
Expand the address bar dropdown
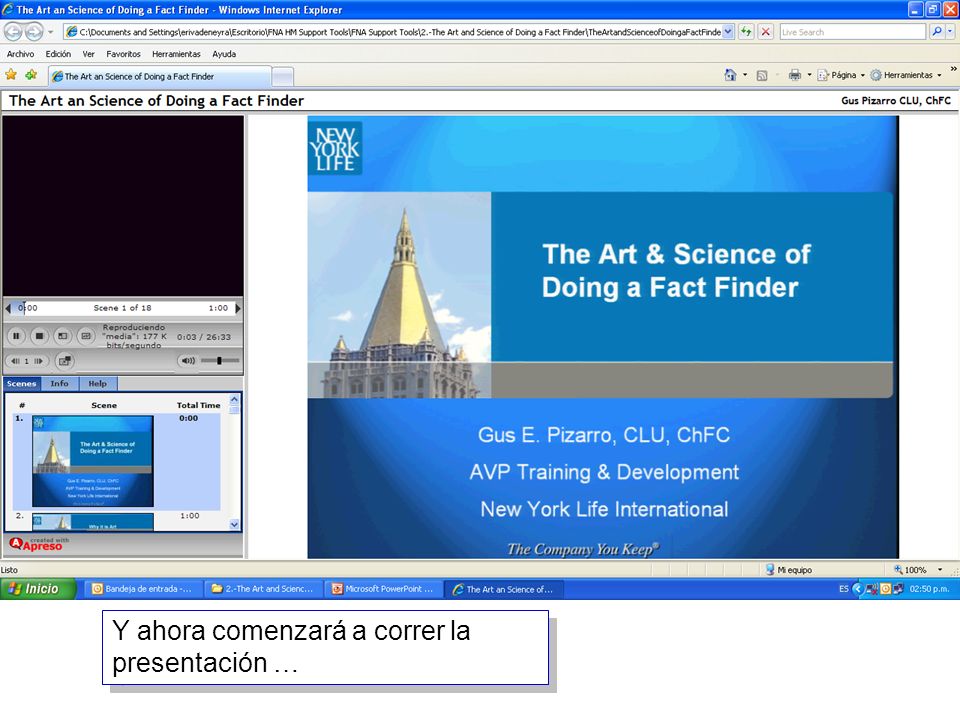point(728,32)
